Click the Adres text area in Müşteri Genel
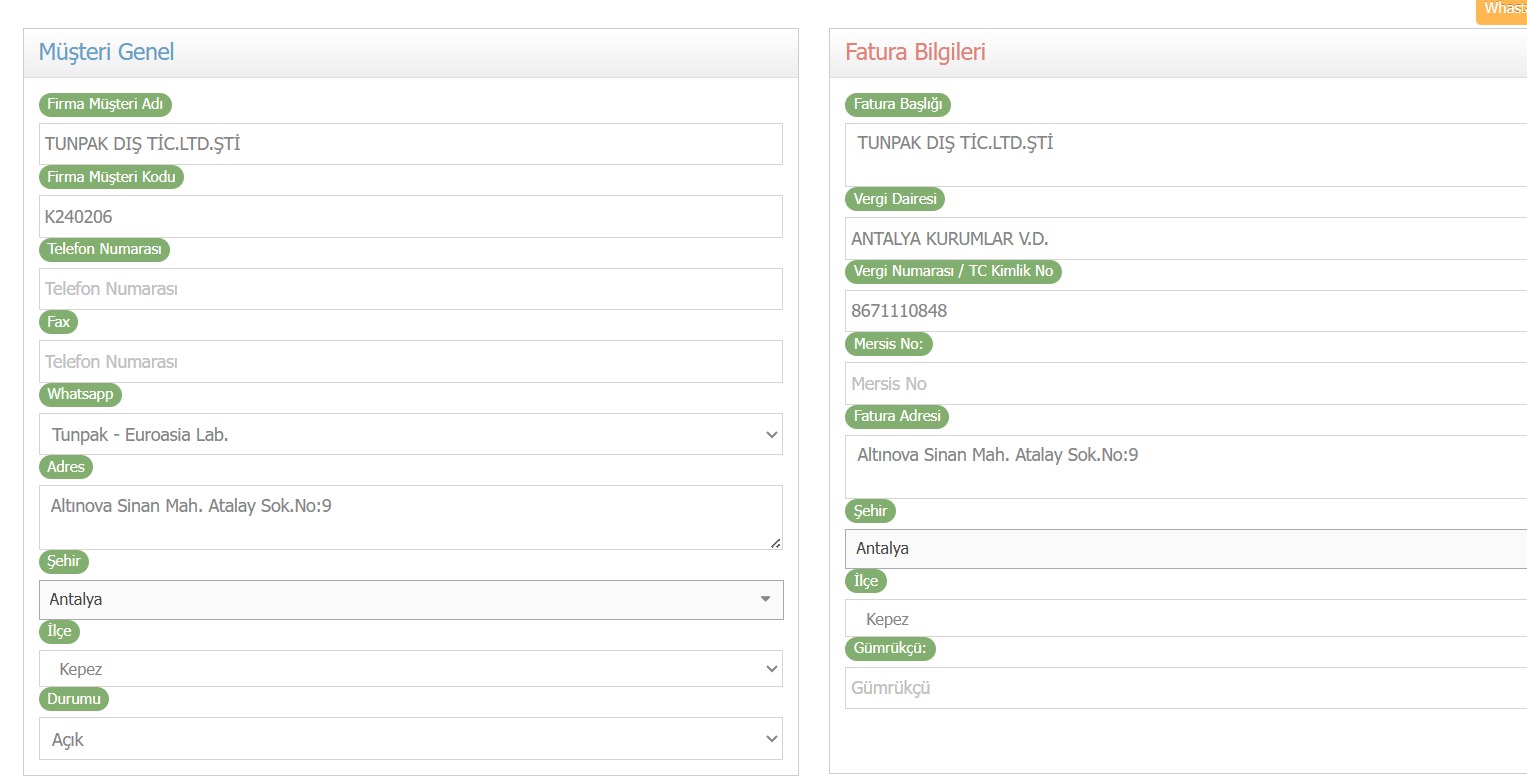The image size is (1527, 781). 410,517
